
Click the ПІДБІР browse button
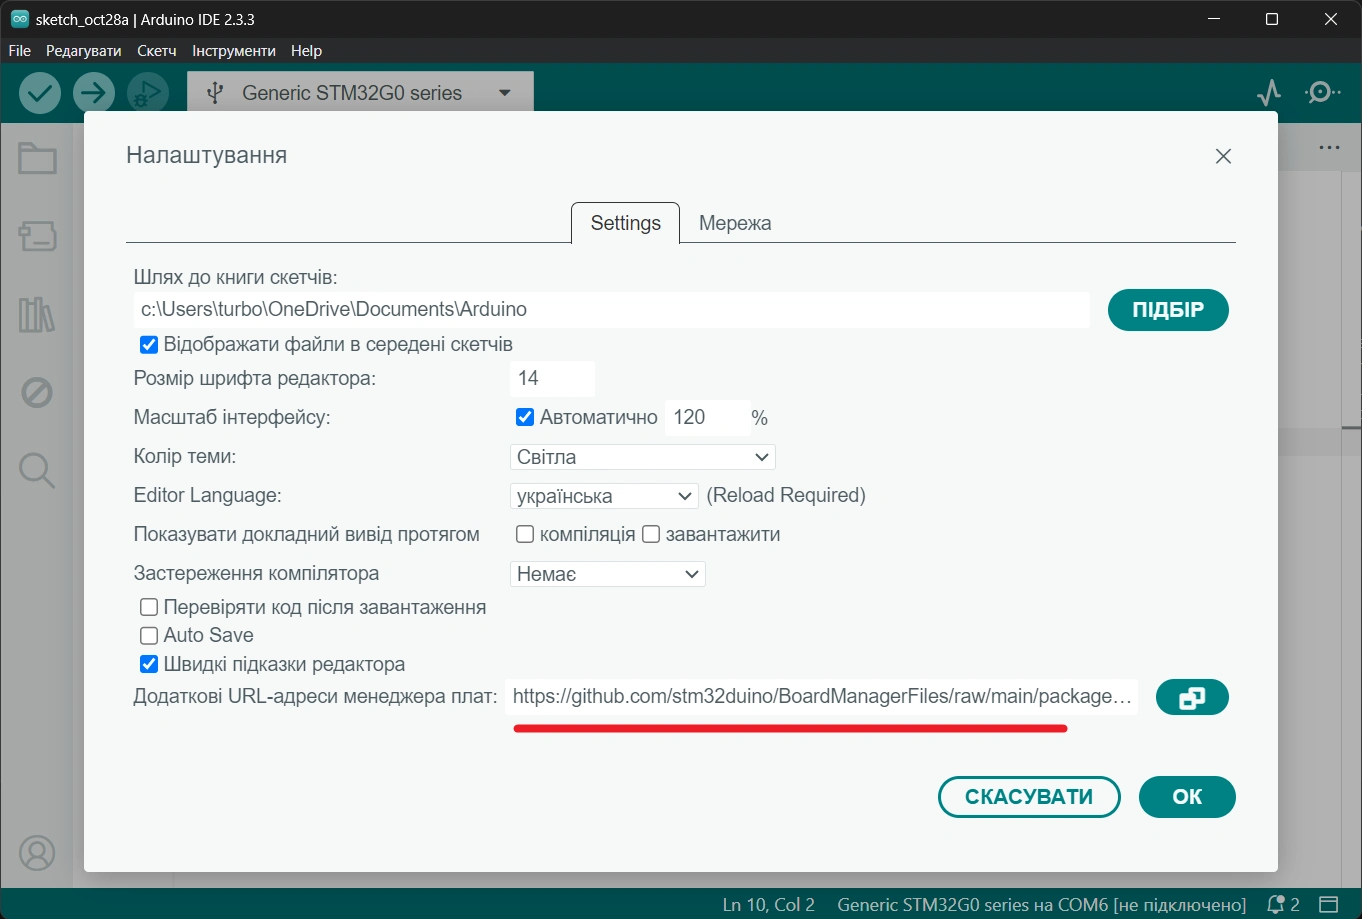point(1168,310)
